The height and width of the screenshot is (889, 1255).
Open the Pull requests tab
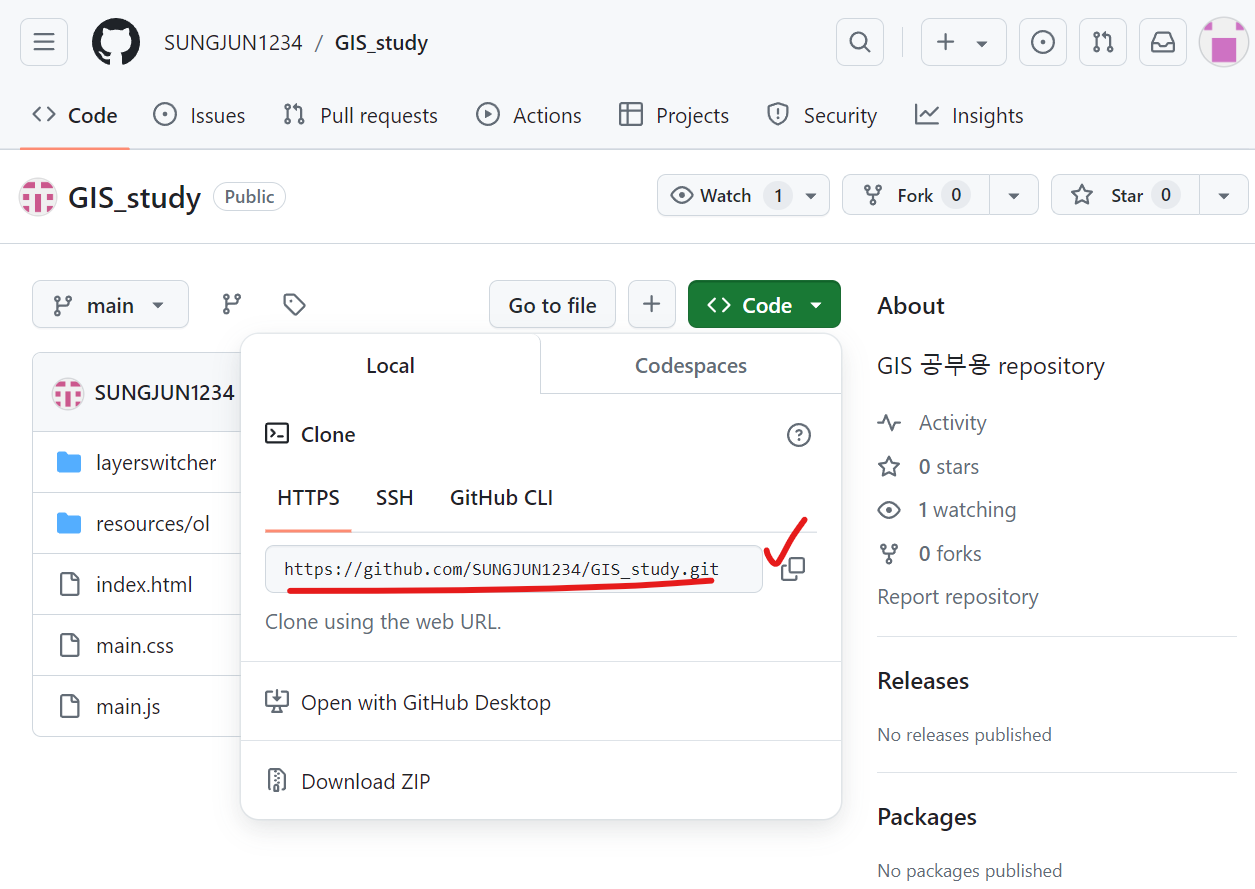coord(360,116)
